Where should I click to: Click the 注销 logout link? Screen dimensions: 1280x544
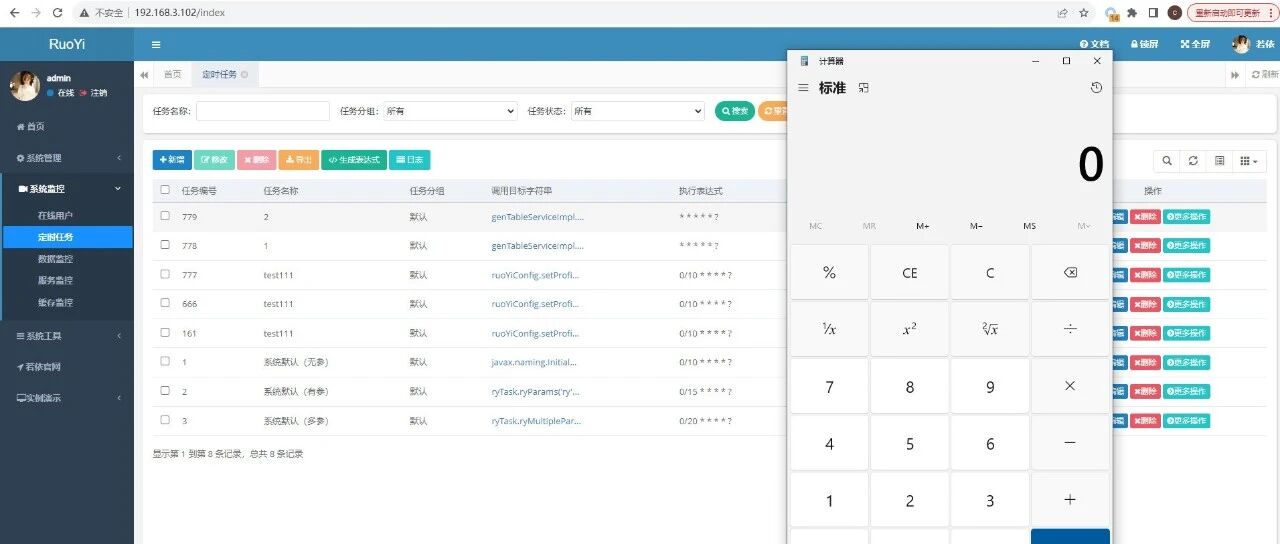coord(94,93)
